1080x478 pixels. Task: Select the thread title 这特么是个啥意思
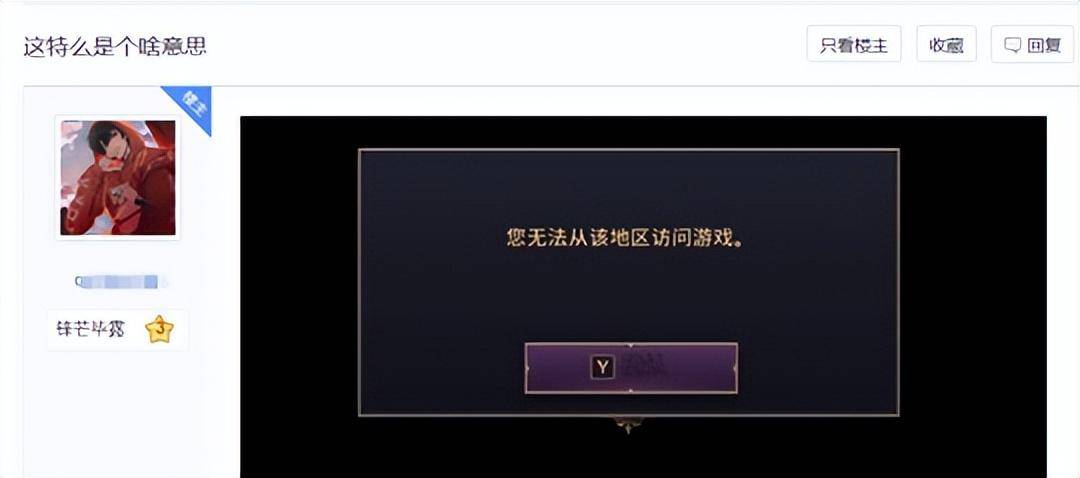click(x=115, y=47)
